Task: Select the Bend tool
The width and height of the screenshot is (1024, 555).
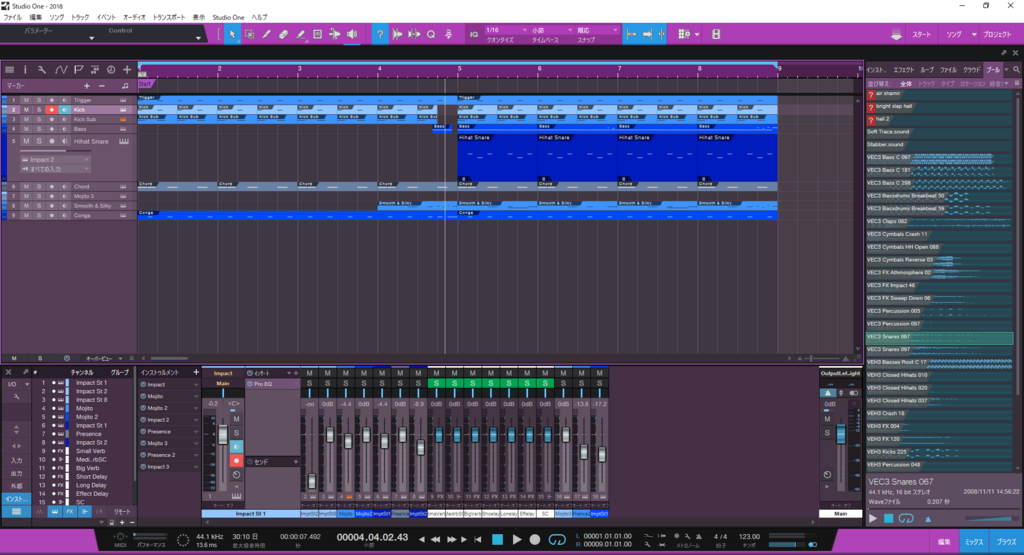Action: coord(334,35)
